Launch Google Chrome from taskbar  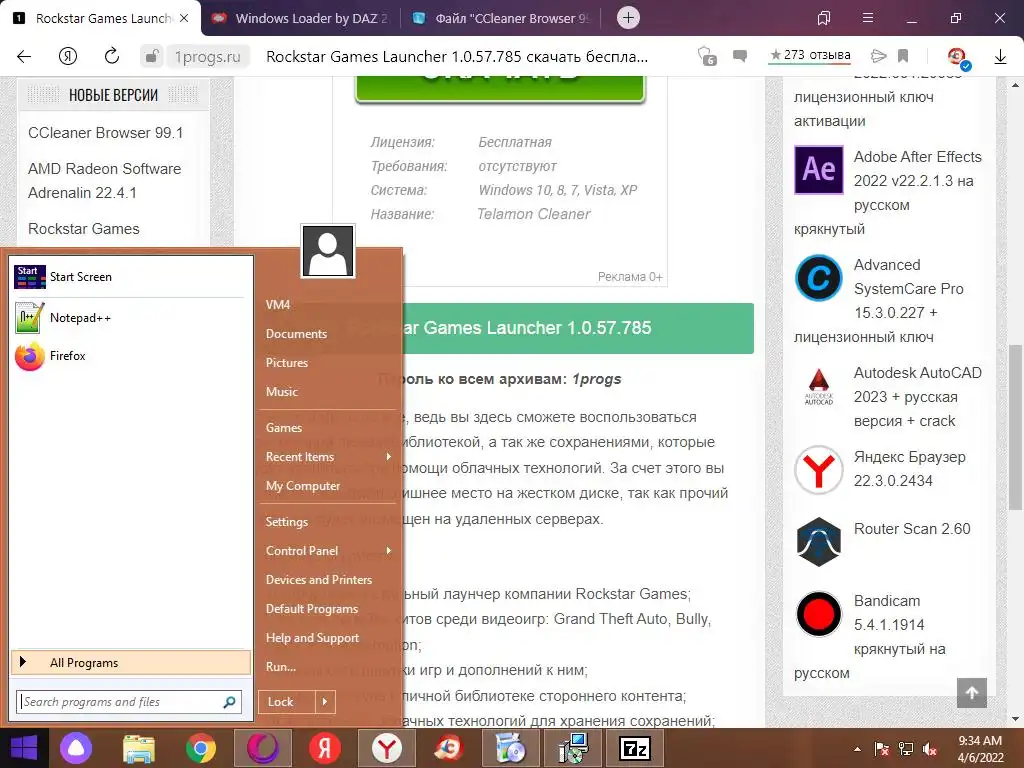200,748
